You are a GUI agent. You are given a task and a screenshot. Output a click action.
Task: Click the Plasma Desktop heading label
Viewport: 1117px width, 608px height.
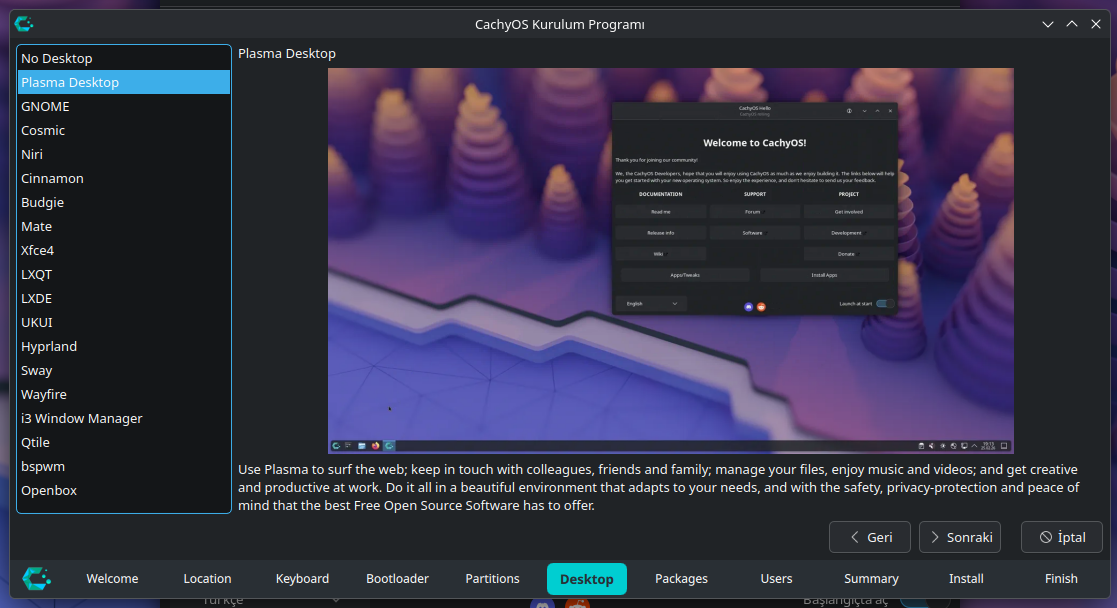pos(286,53)
